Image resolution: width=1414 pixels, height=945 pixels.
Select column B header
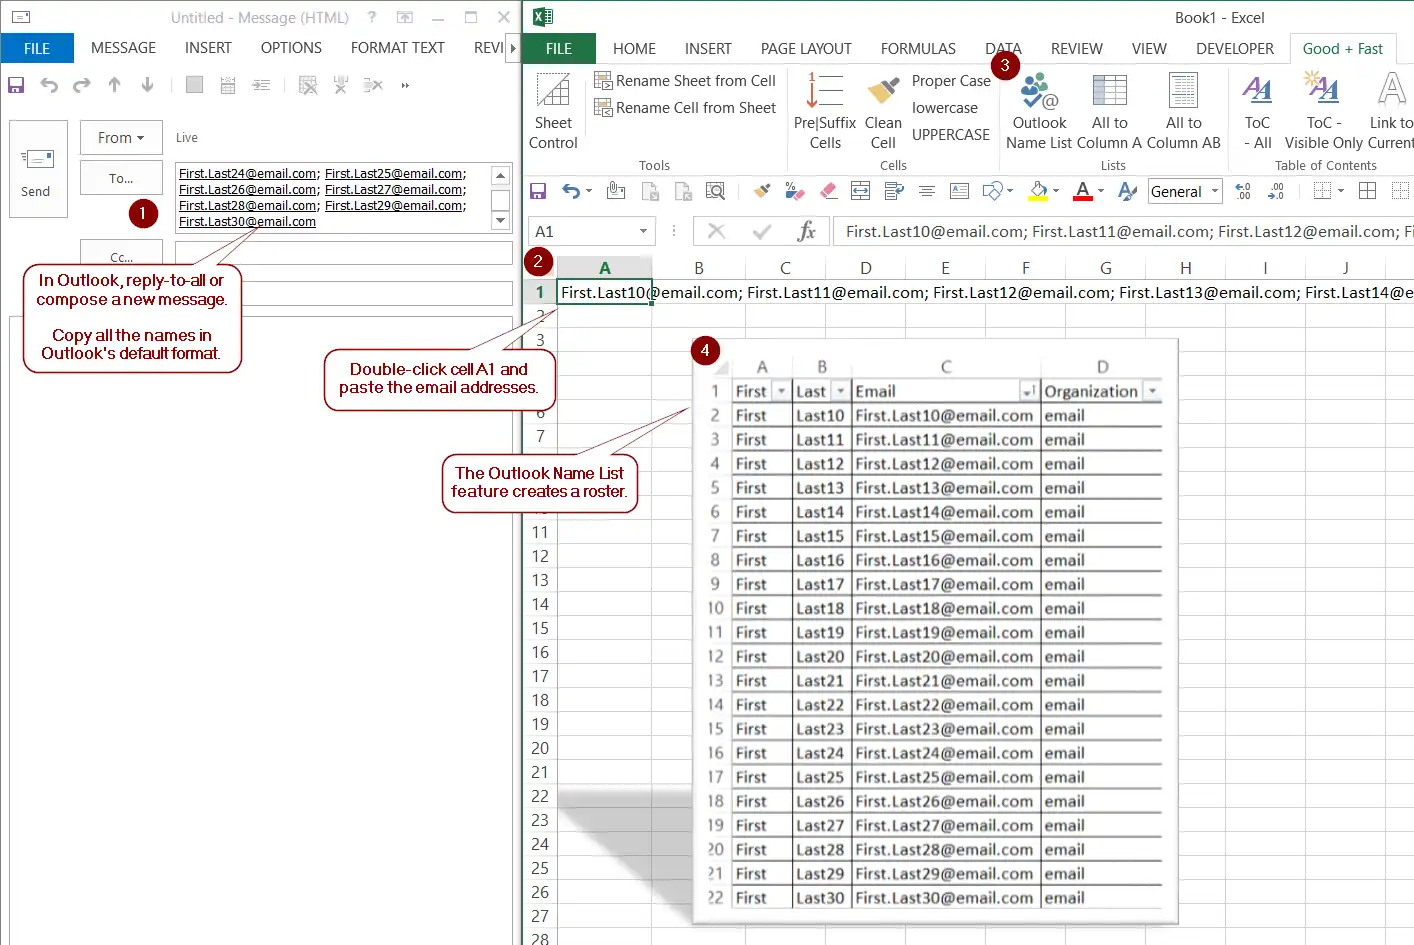(x=699, y=268)
